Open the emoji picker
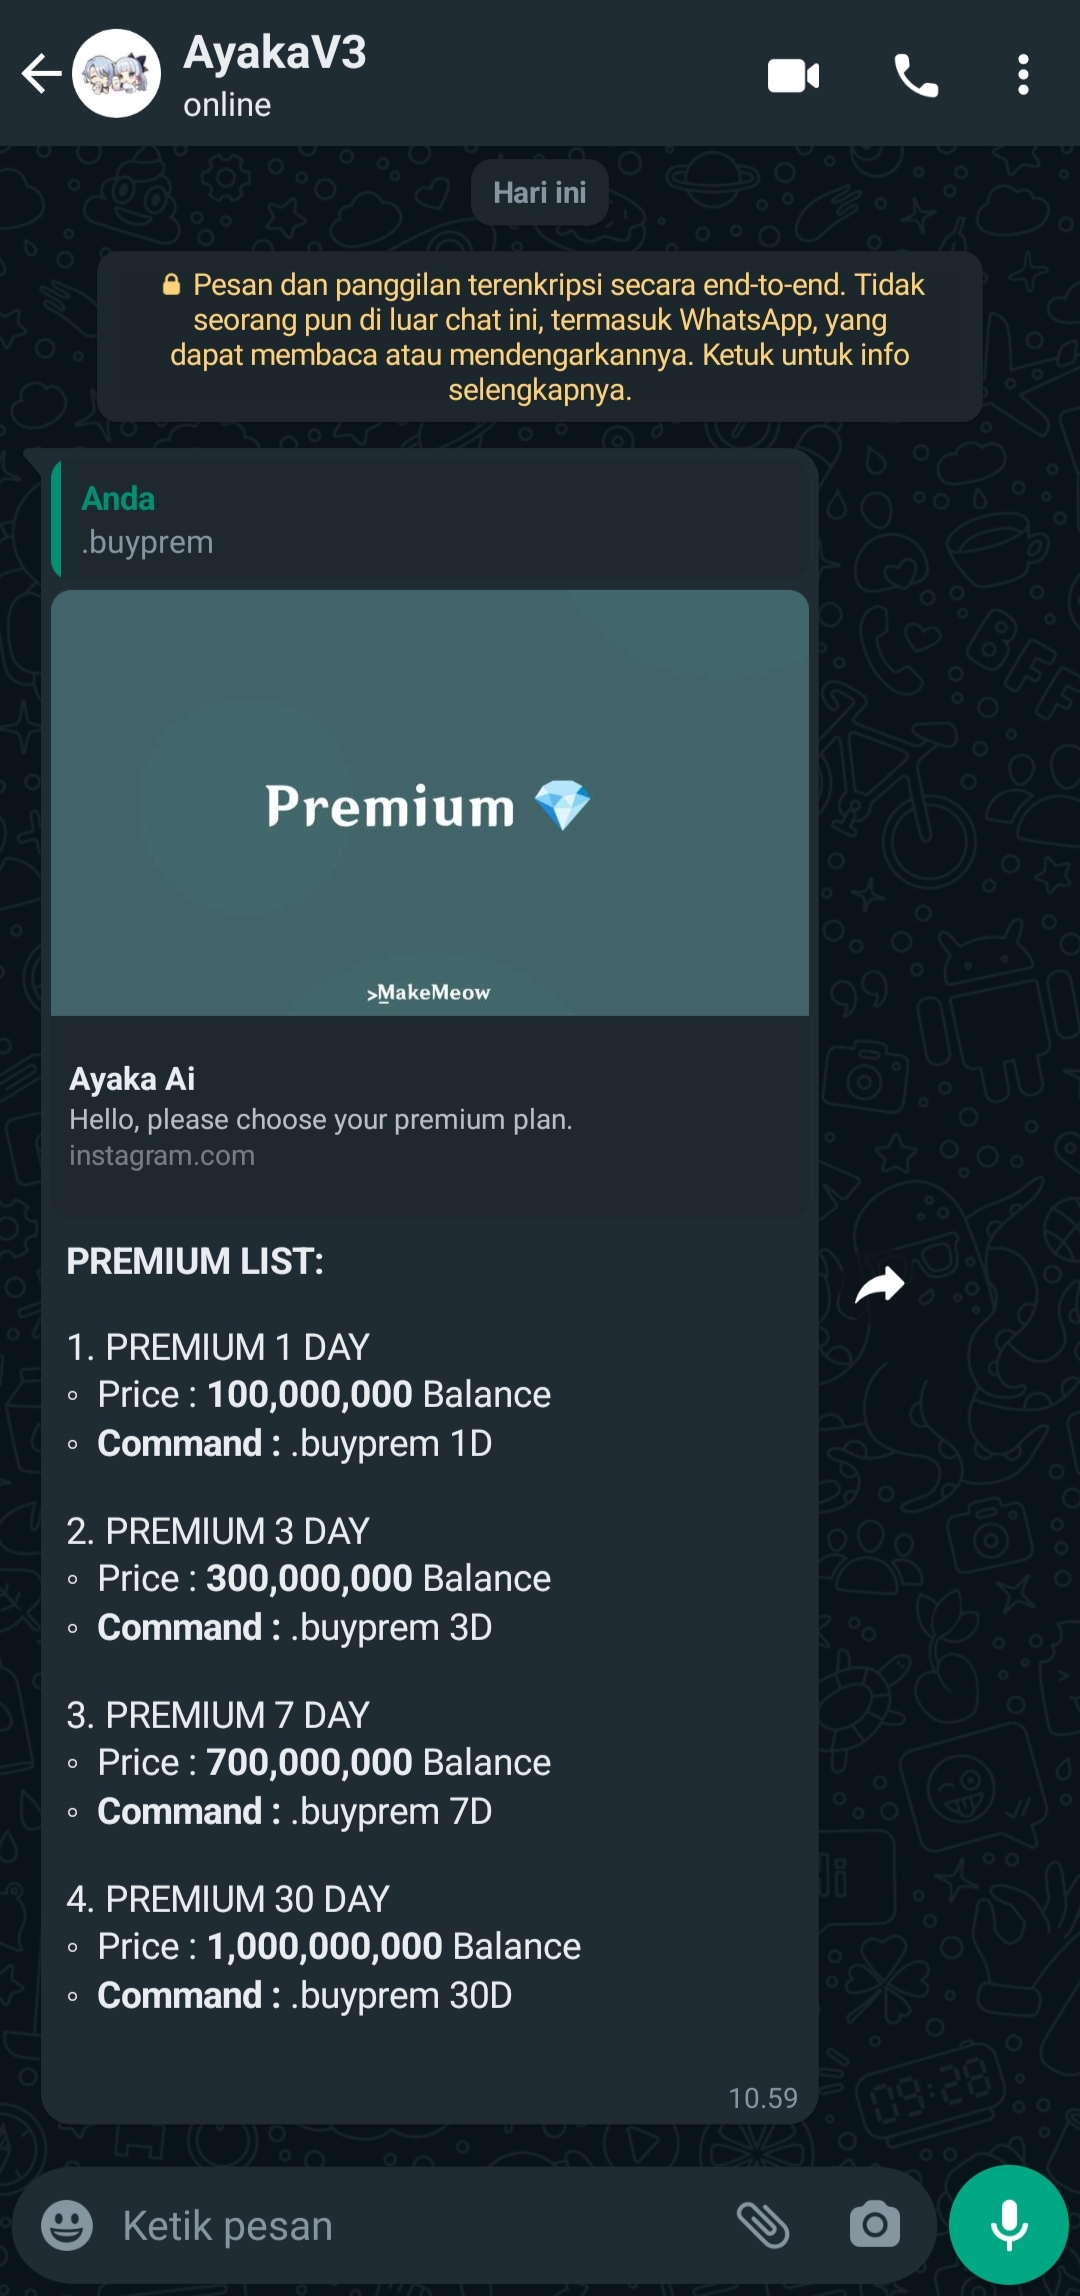 67,2225
